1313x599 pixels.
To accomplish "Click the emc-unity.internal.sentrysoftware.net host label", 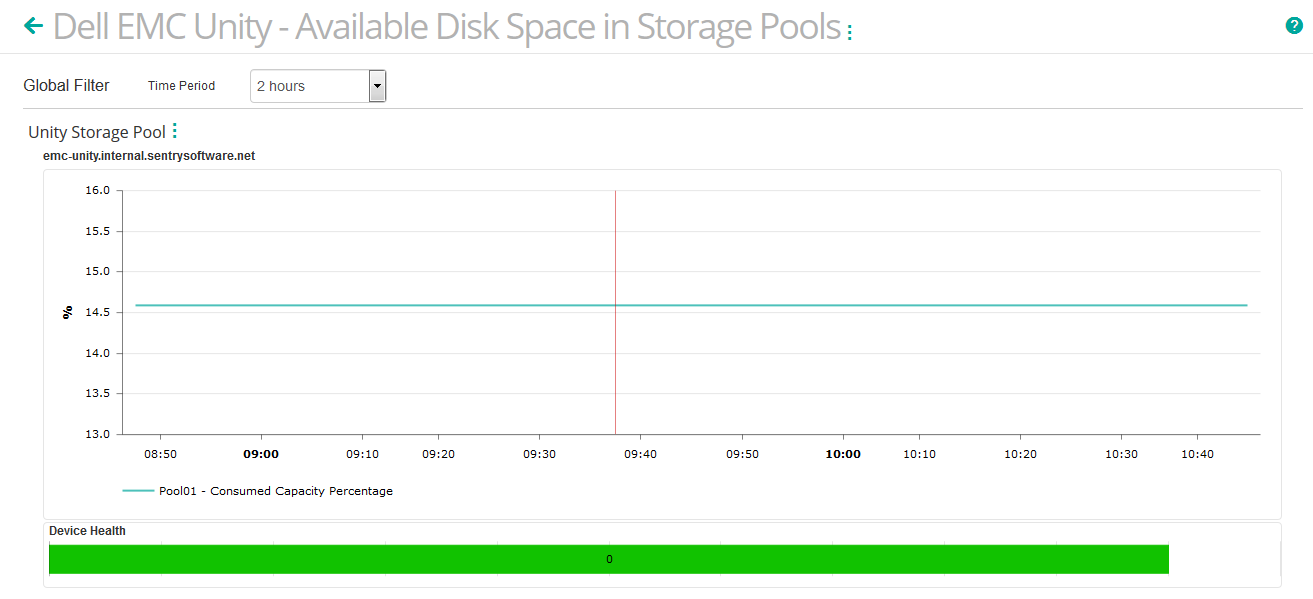I will (x=148, y=155).
